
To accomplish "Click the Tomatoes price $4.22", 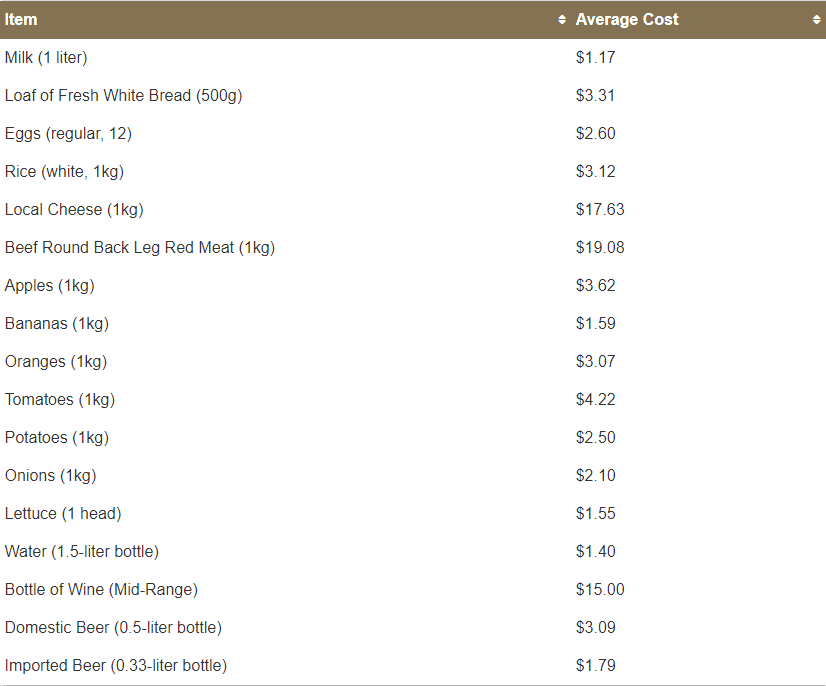I will [x=595, y=399].
